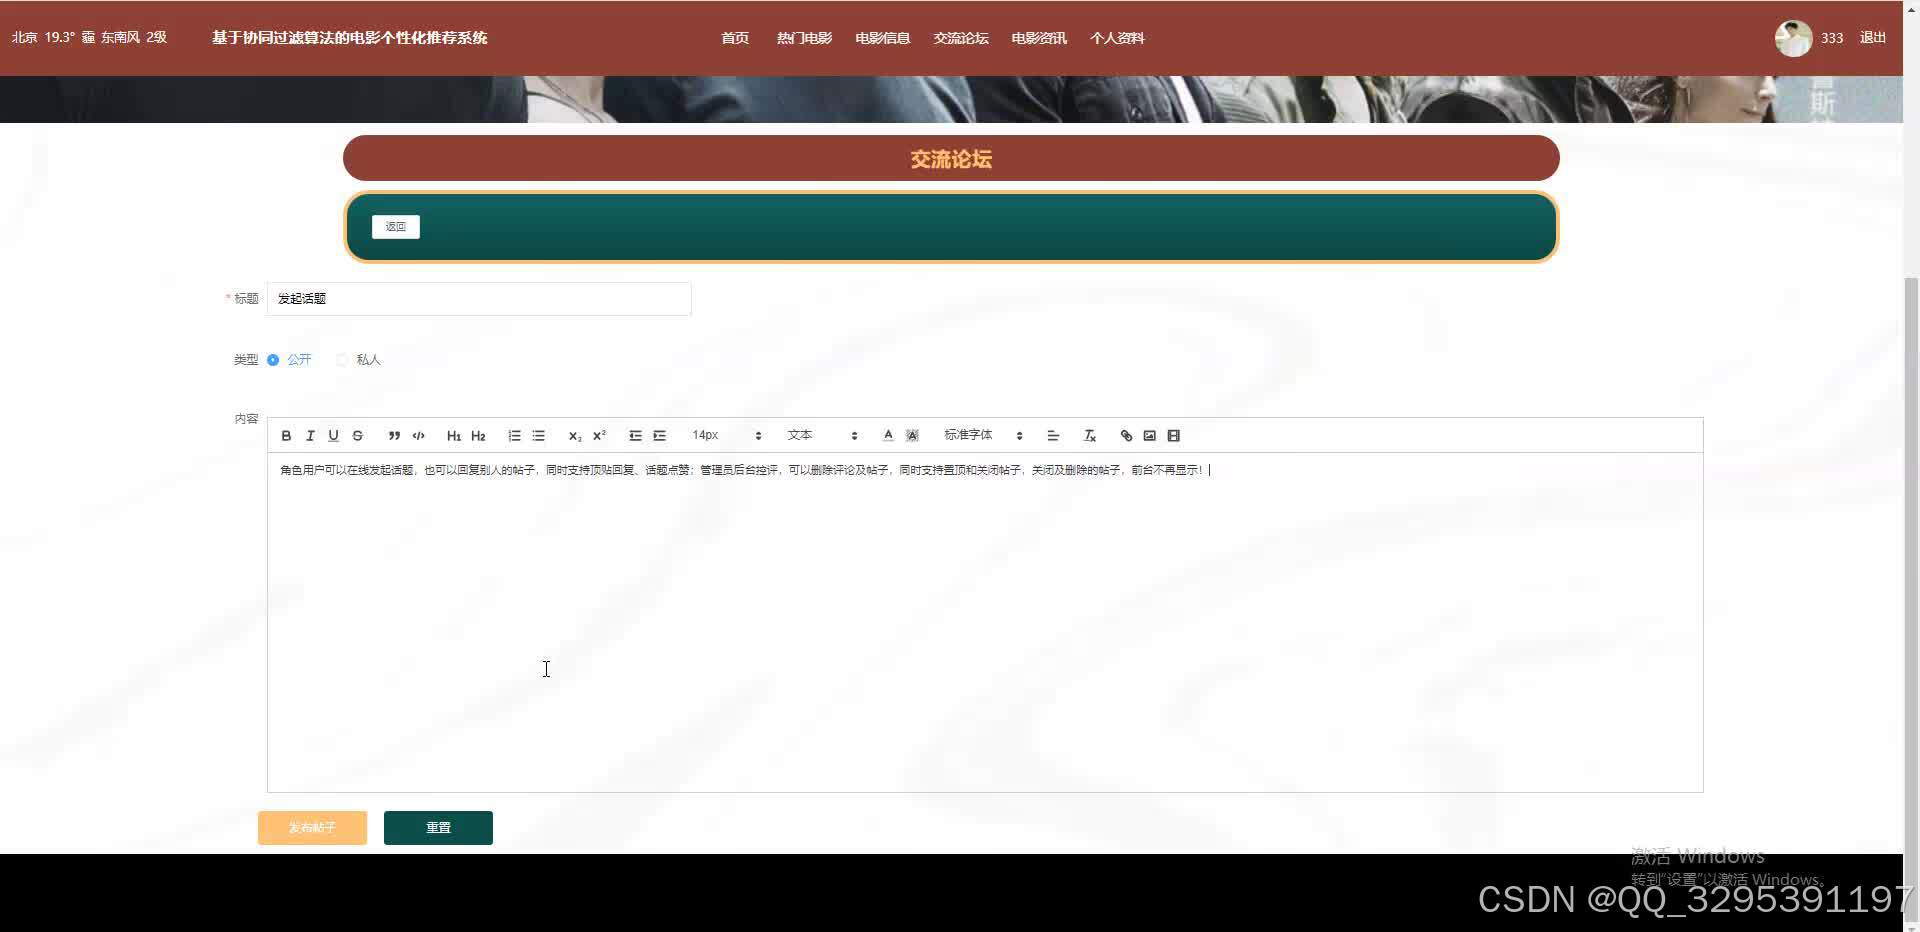
Task: Click the 退出 logout link
Action: 1872,38
